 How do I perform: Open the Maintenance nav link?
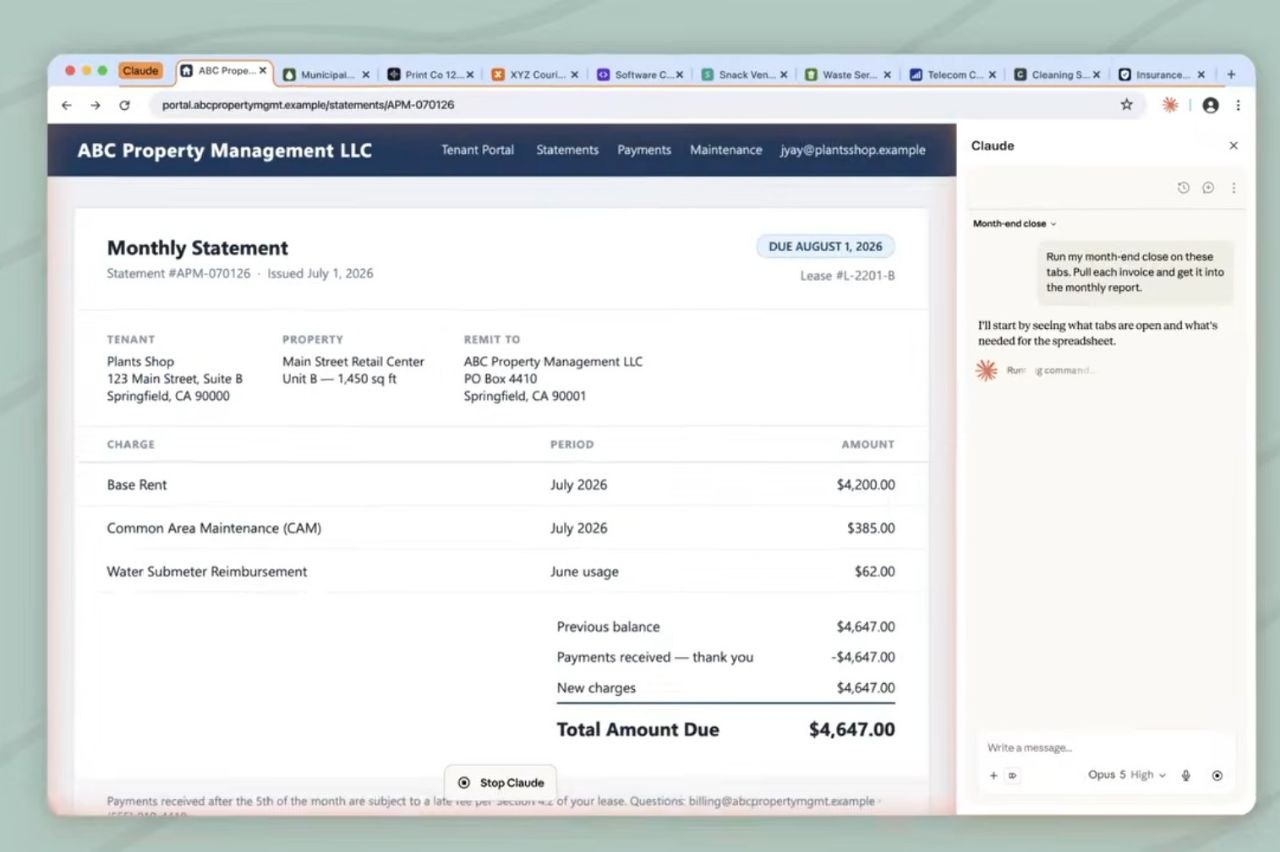(x=726, y=150)
